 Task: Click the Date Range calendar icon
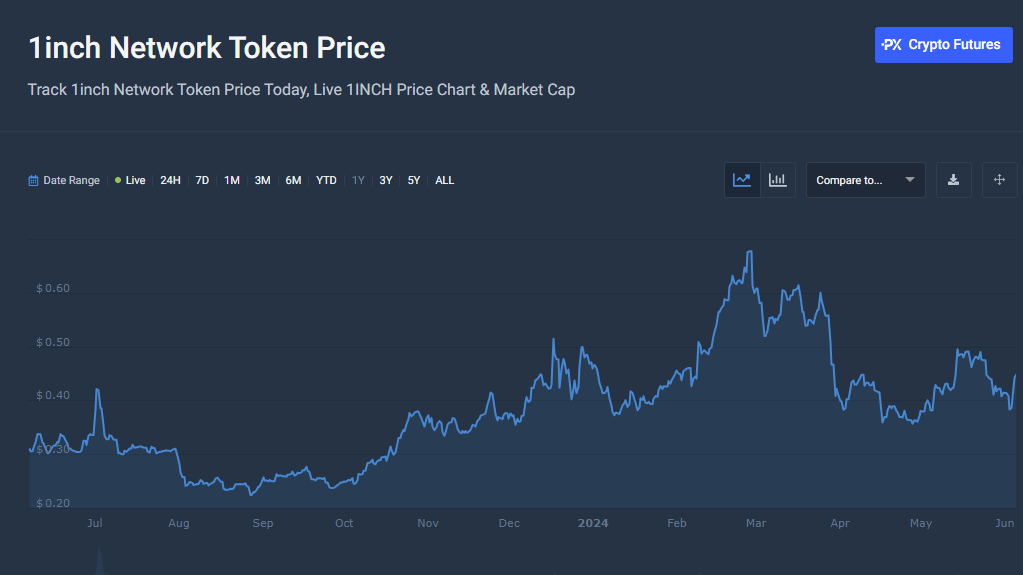(34, 181)
